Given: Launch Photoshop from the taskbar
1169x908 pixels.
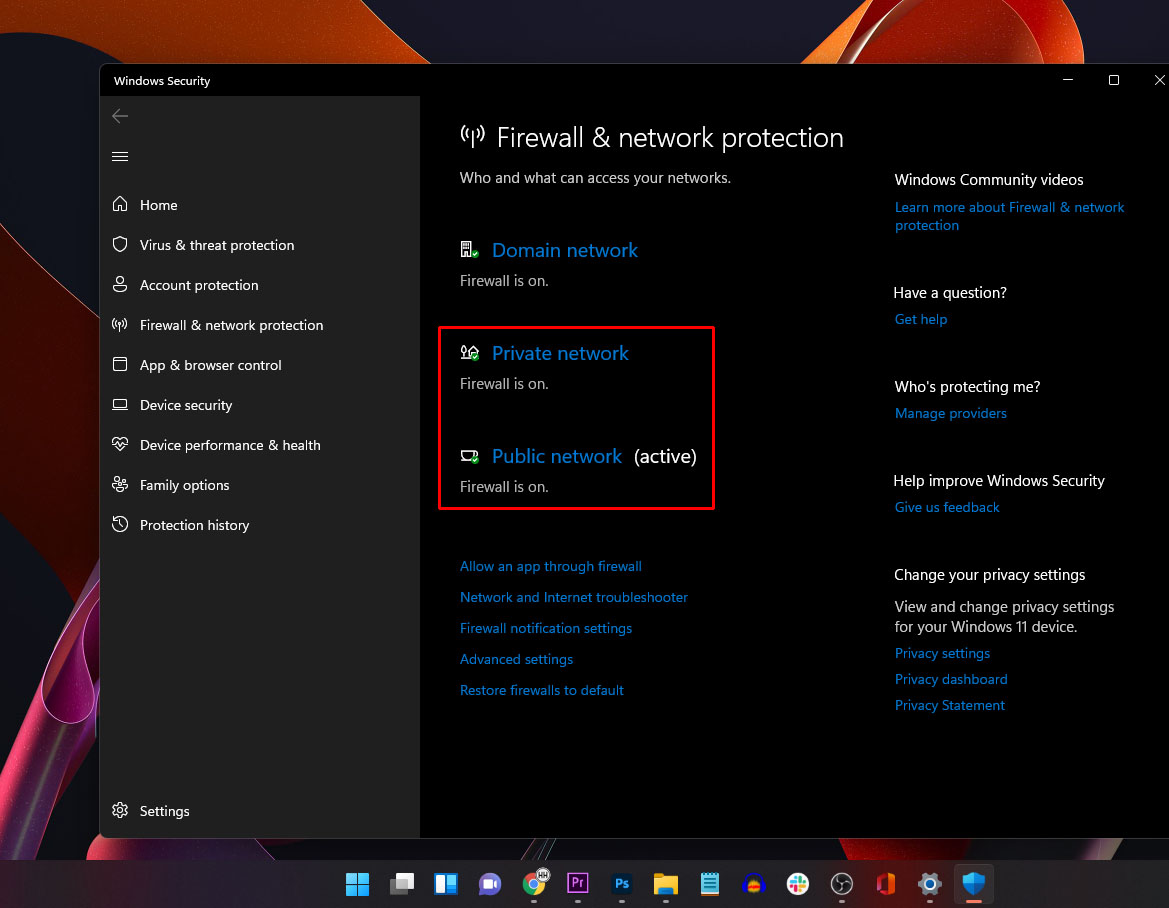Looking at the screenshot, I should [621, 884].
